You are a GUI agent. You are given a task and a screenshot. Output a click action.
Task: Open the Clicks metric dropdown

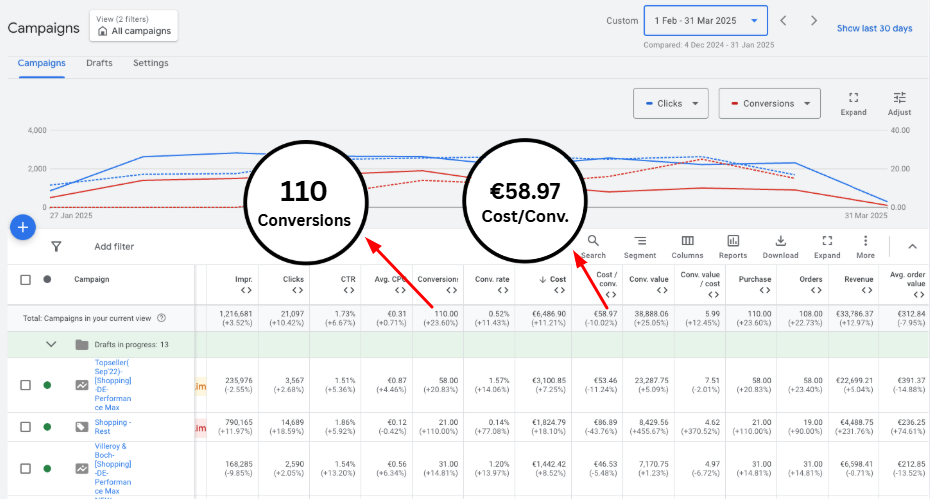click(x=670, y=103)
